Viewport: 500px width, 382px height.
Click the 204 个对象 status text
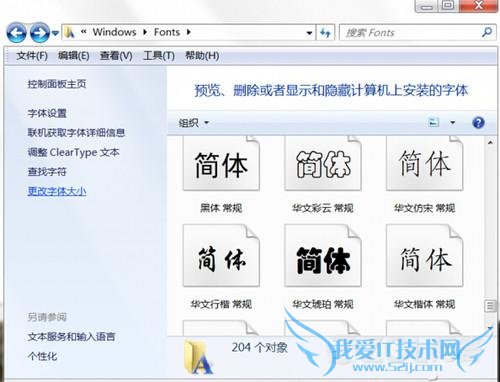(x=260, y=348)
